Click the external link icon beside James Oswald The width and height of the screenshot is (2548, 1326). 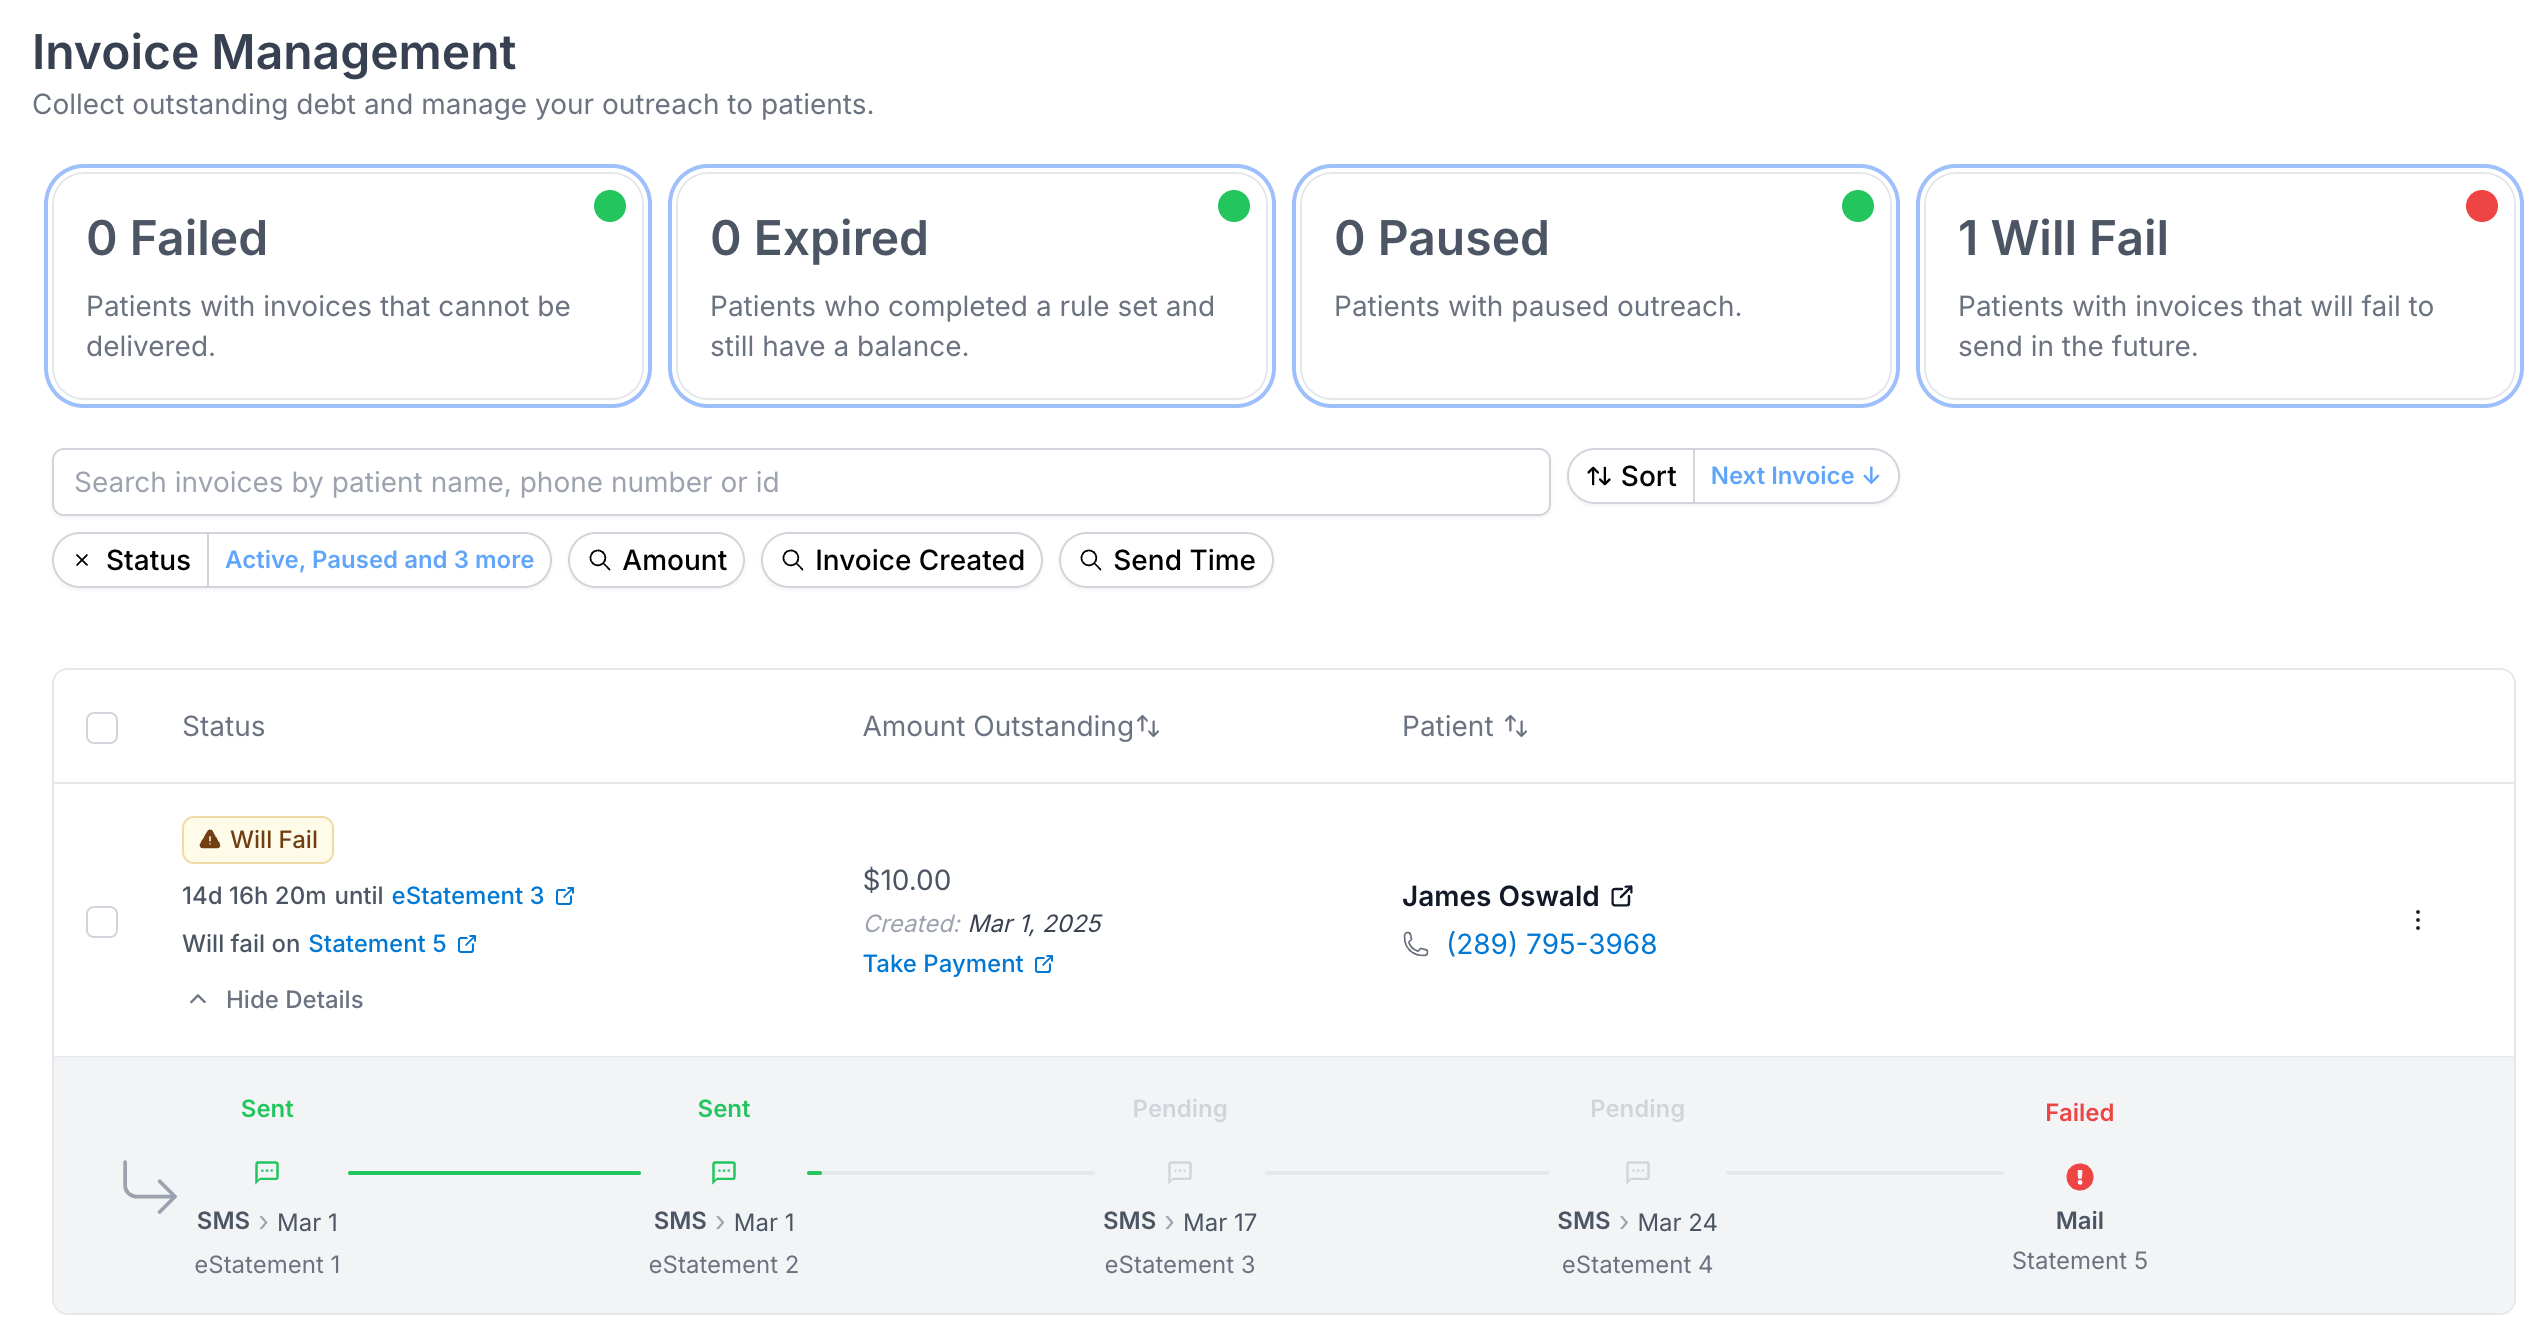point(1622,895)
